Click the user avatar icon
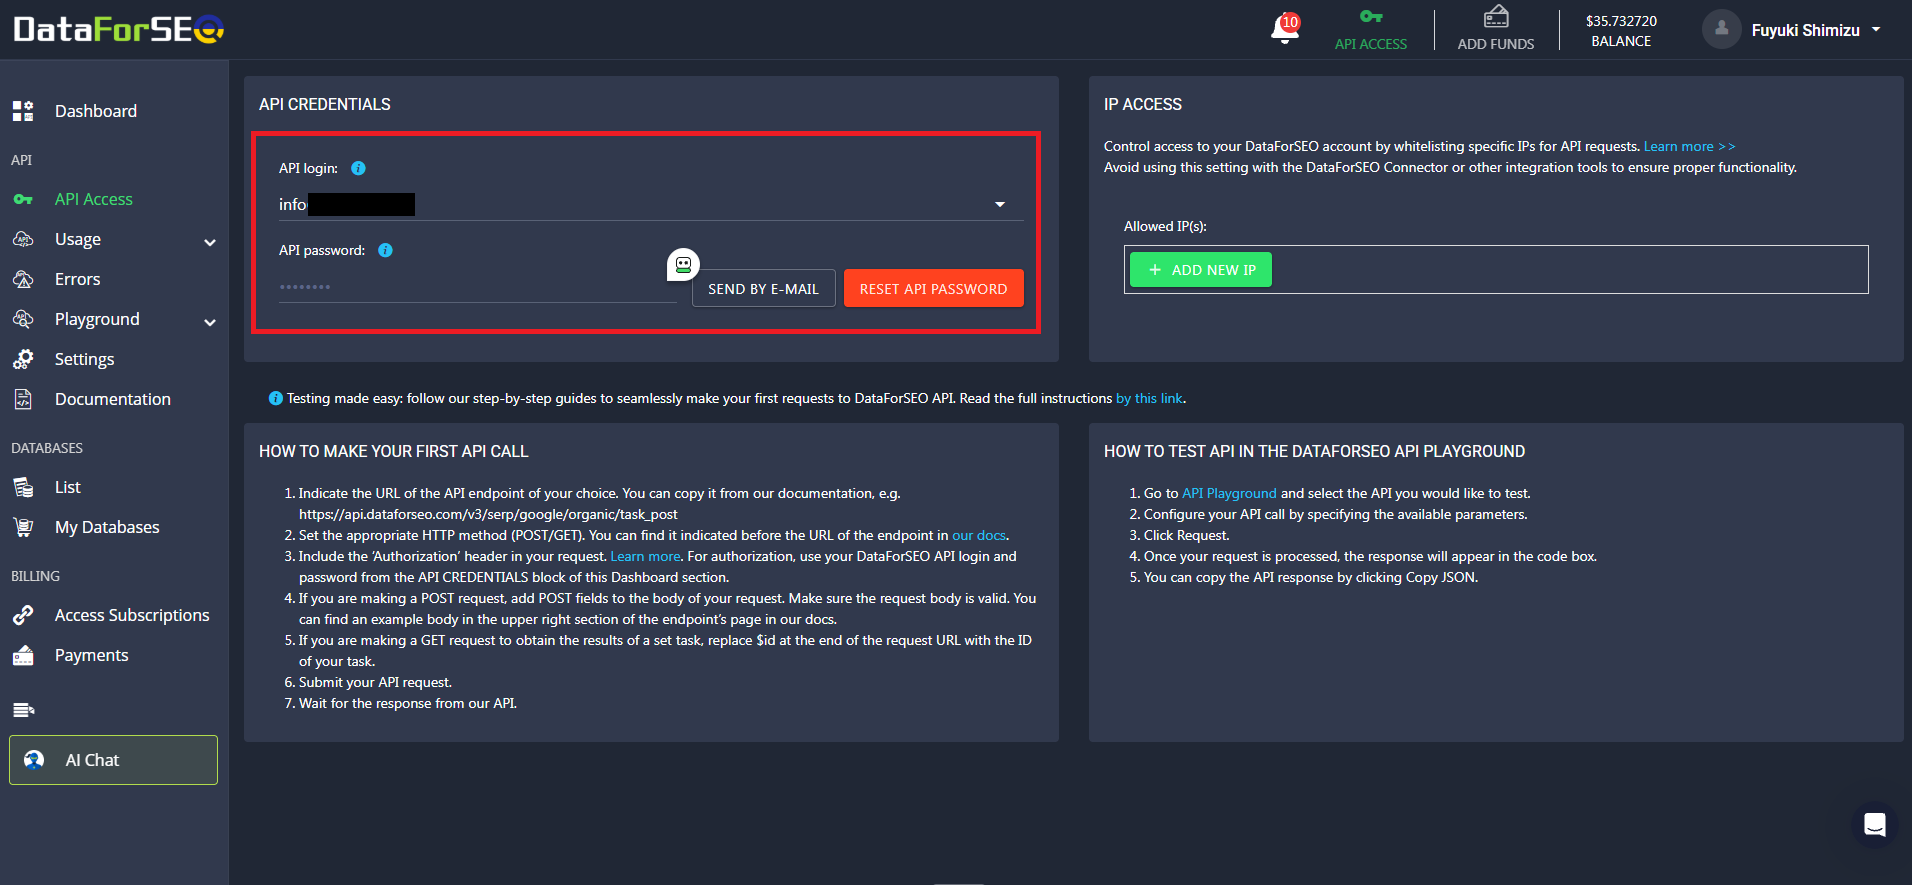 [1721, 29]
